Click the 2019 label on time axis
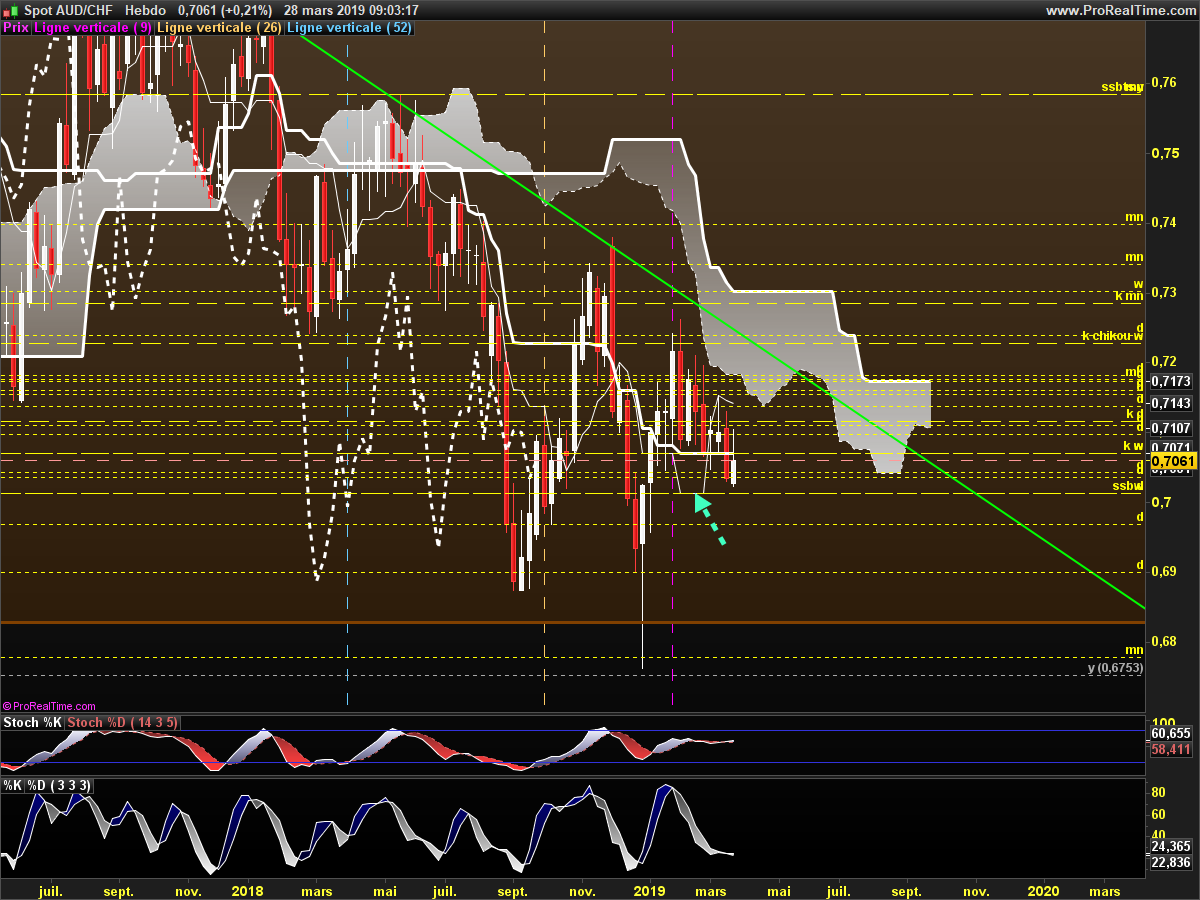 [650, 890]
